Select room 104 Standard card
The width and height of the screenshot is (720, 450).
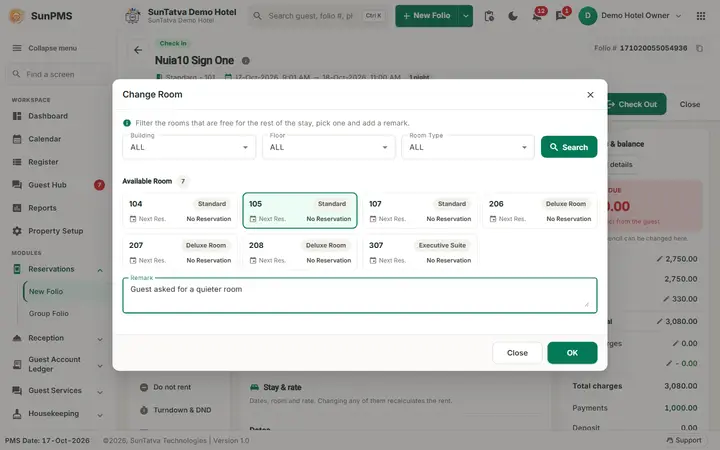click(x=180, y=211)
